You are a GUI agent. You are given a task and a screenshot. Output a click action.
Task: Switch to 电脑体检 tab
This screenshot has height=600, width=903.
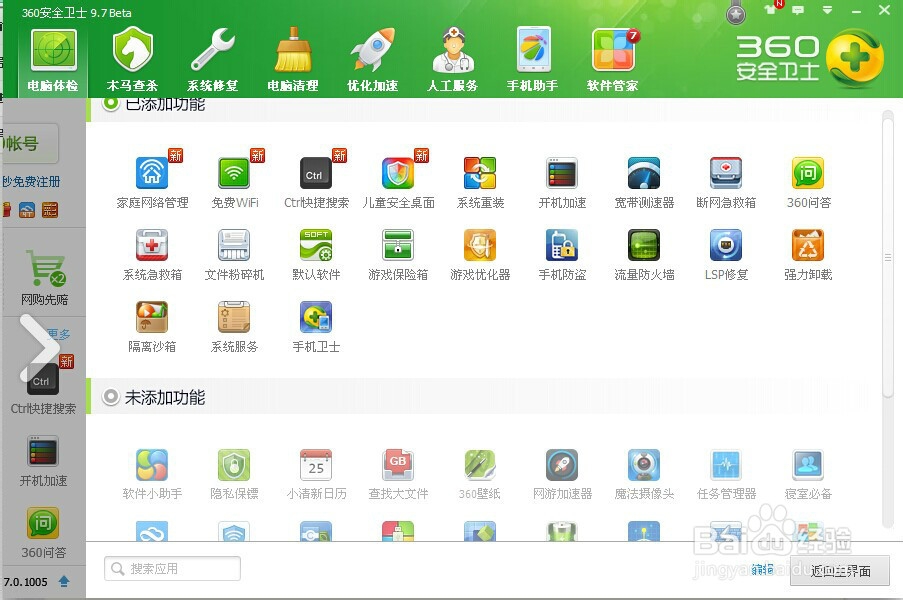[53, 60]
